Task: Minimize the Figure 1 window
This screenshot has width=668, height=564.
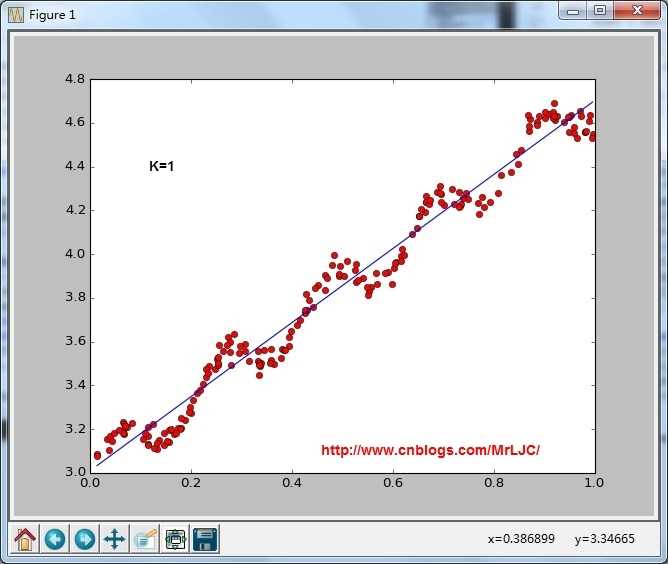Action: click(573, 11)
